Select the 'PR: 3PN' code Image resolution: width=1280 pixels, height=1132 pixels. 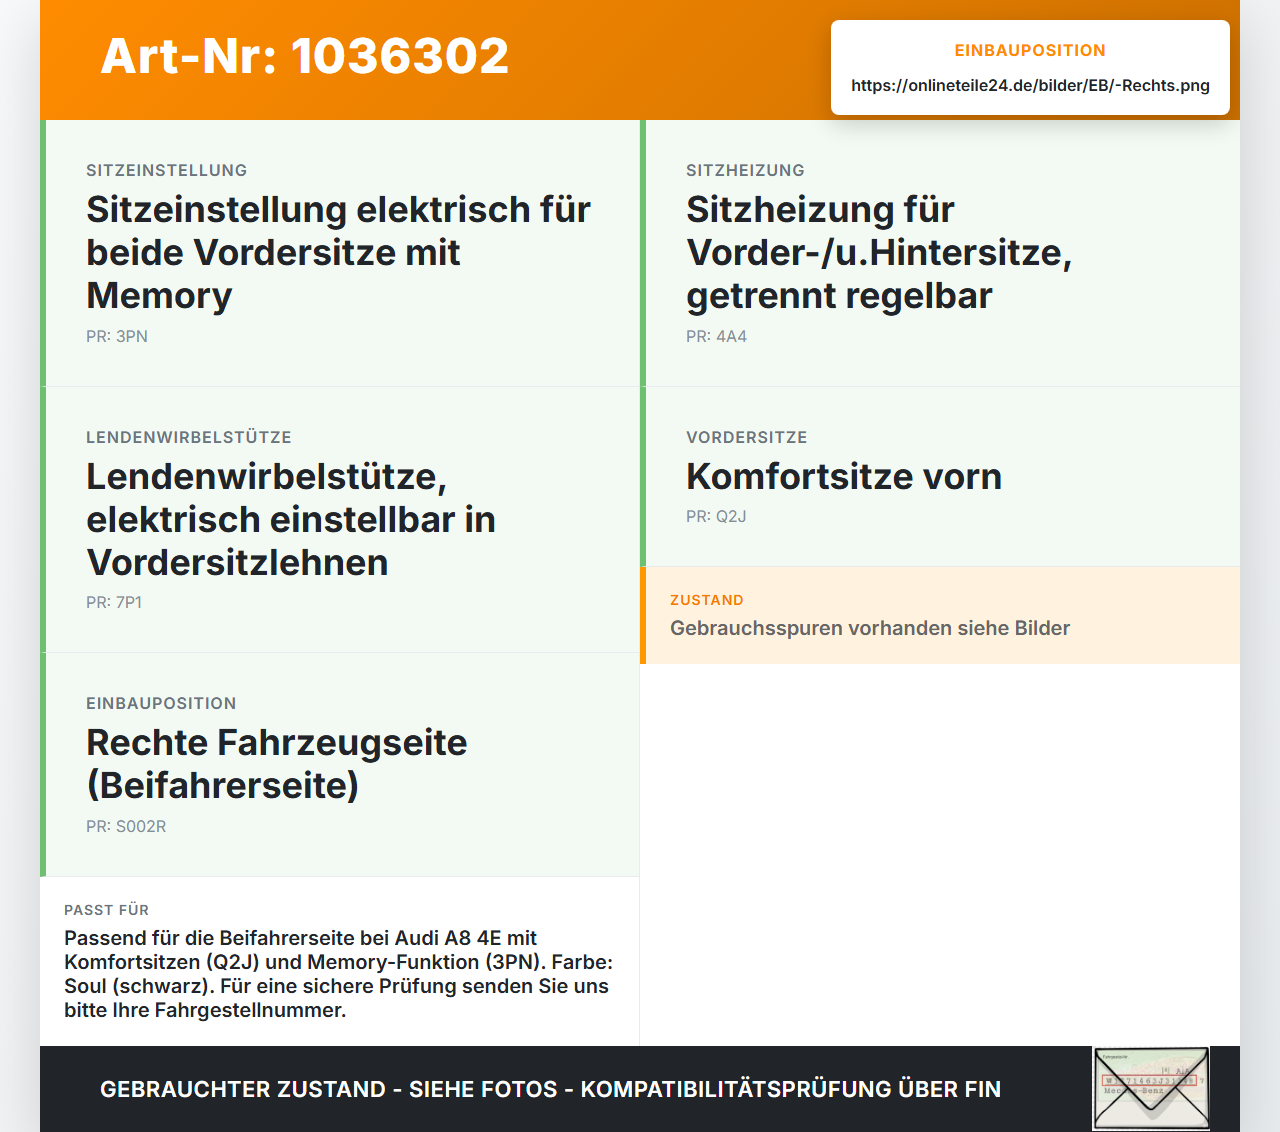pos(117,336)
